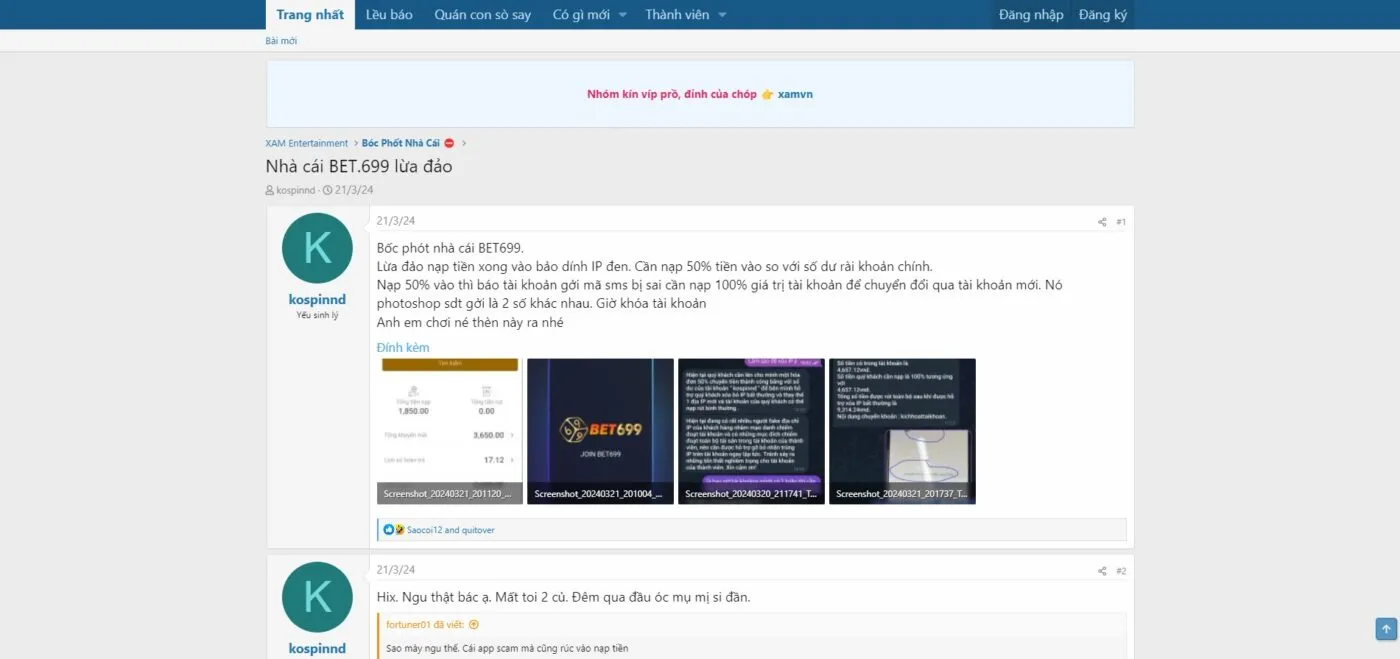
Task: Open the Bóc Phốt Nhà Cái breadcrumb
Action: point(401,143)
